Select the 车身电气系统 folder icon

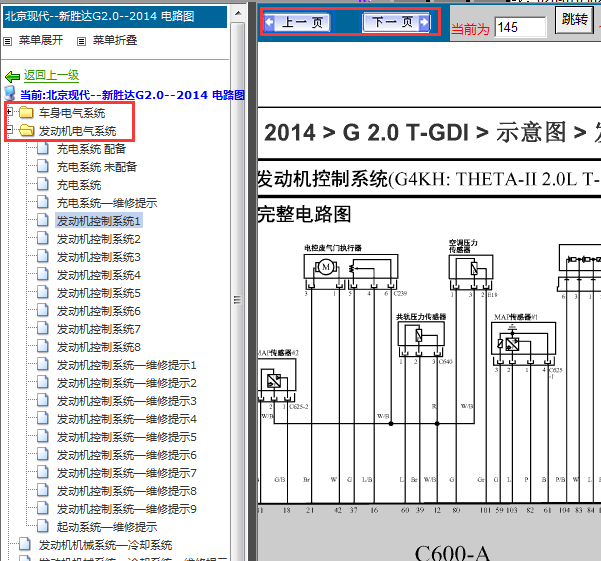(26, 112)
